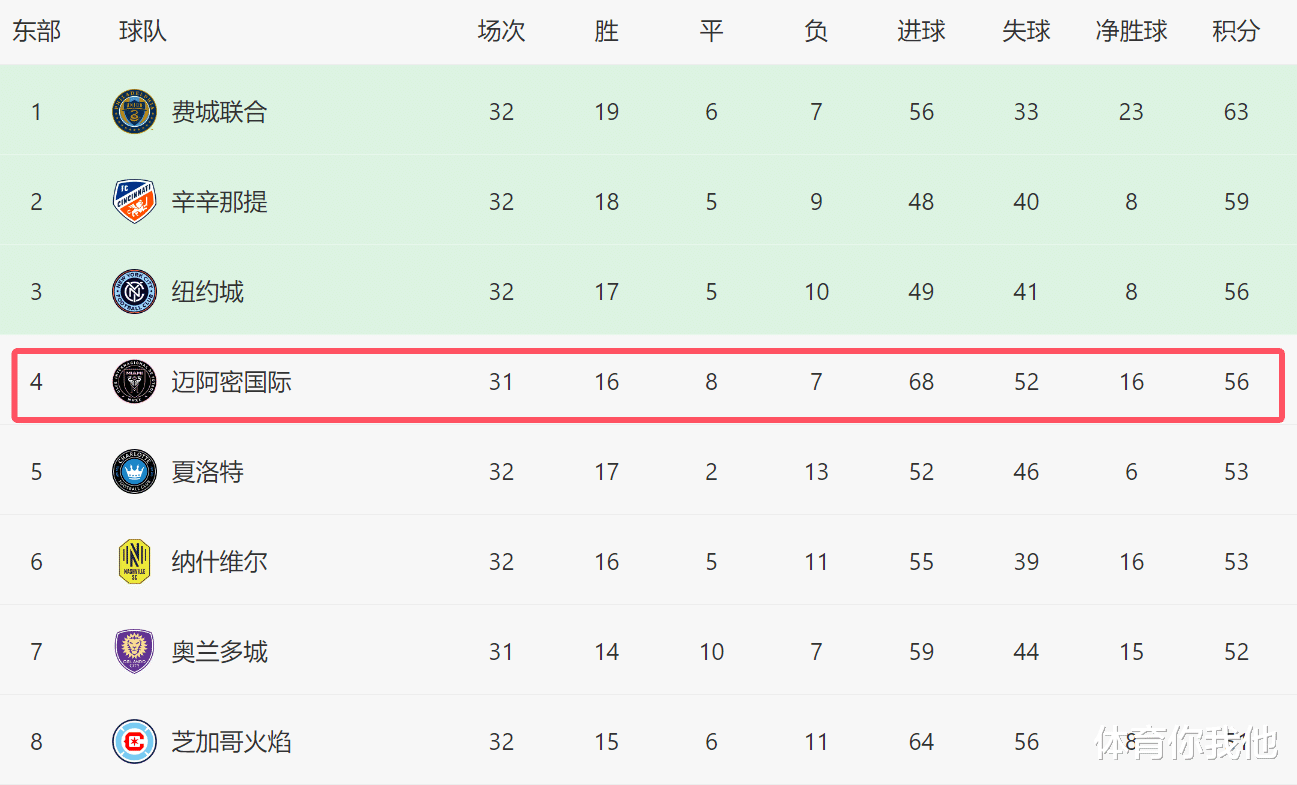Select the 辛辛那提 team name
The width and height of the screenshot is (1297, 785).
219,202
